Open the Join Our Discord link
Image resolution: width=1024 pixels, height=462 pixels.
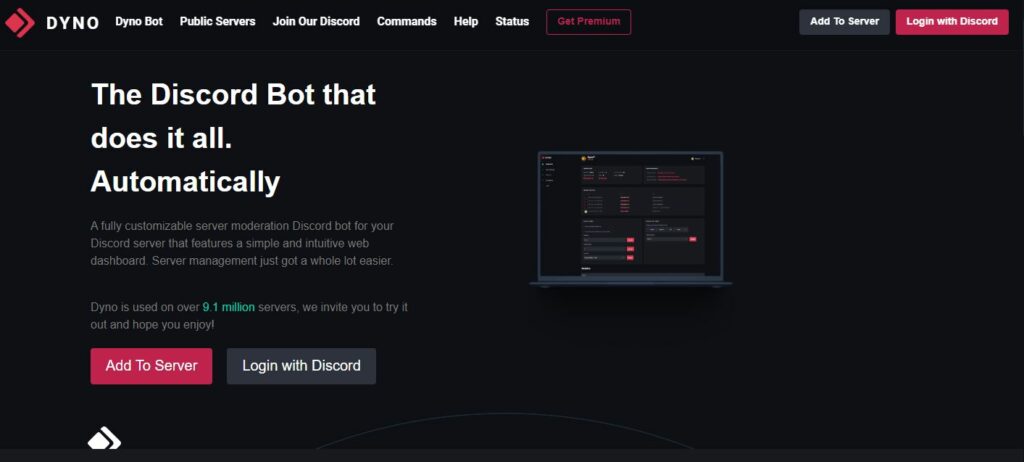[316, 22]
